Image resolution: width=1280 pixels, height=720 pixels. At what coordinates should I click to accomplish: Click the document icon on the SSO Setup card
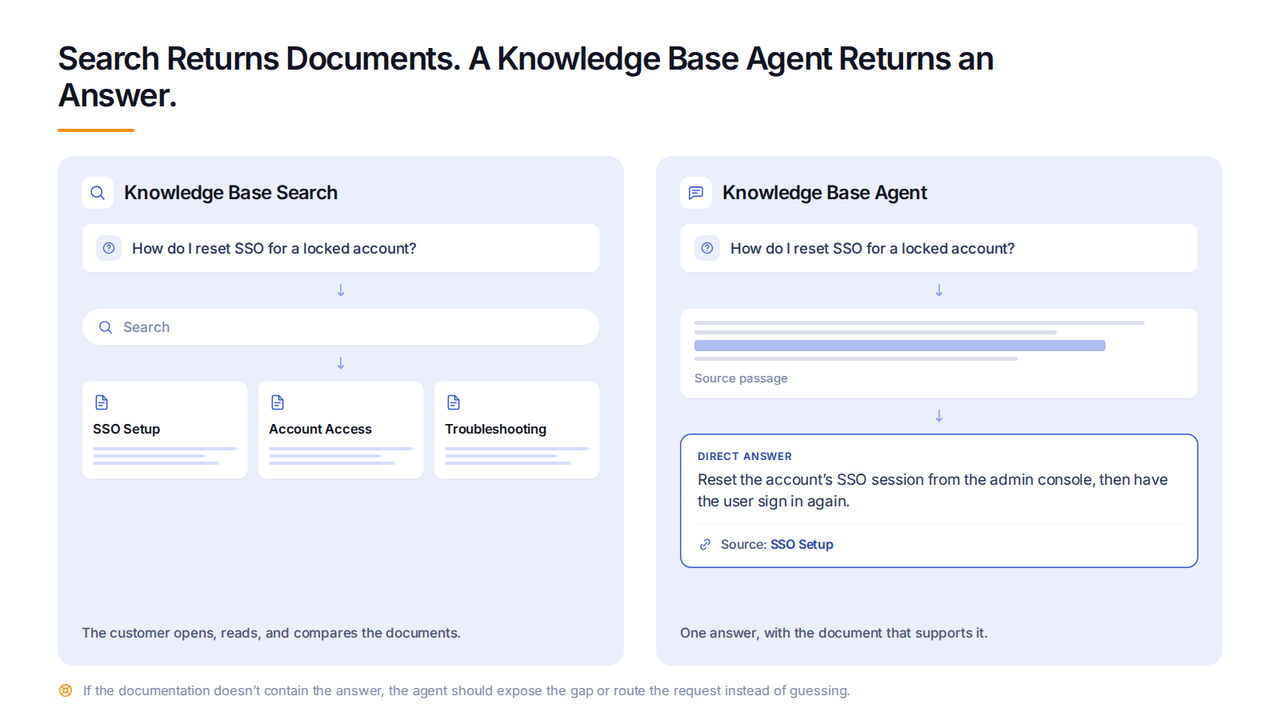101,402
